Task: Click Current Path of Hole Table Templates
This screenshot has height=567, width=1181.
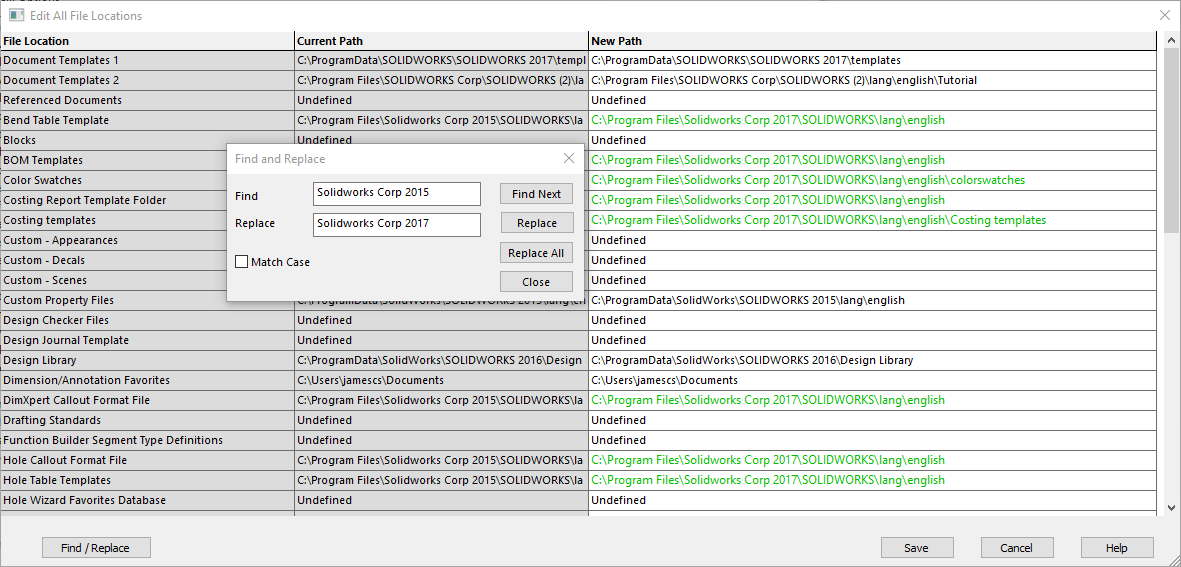Action: pyautogui.click(x=441, y=480)
